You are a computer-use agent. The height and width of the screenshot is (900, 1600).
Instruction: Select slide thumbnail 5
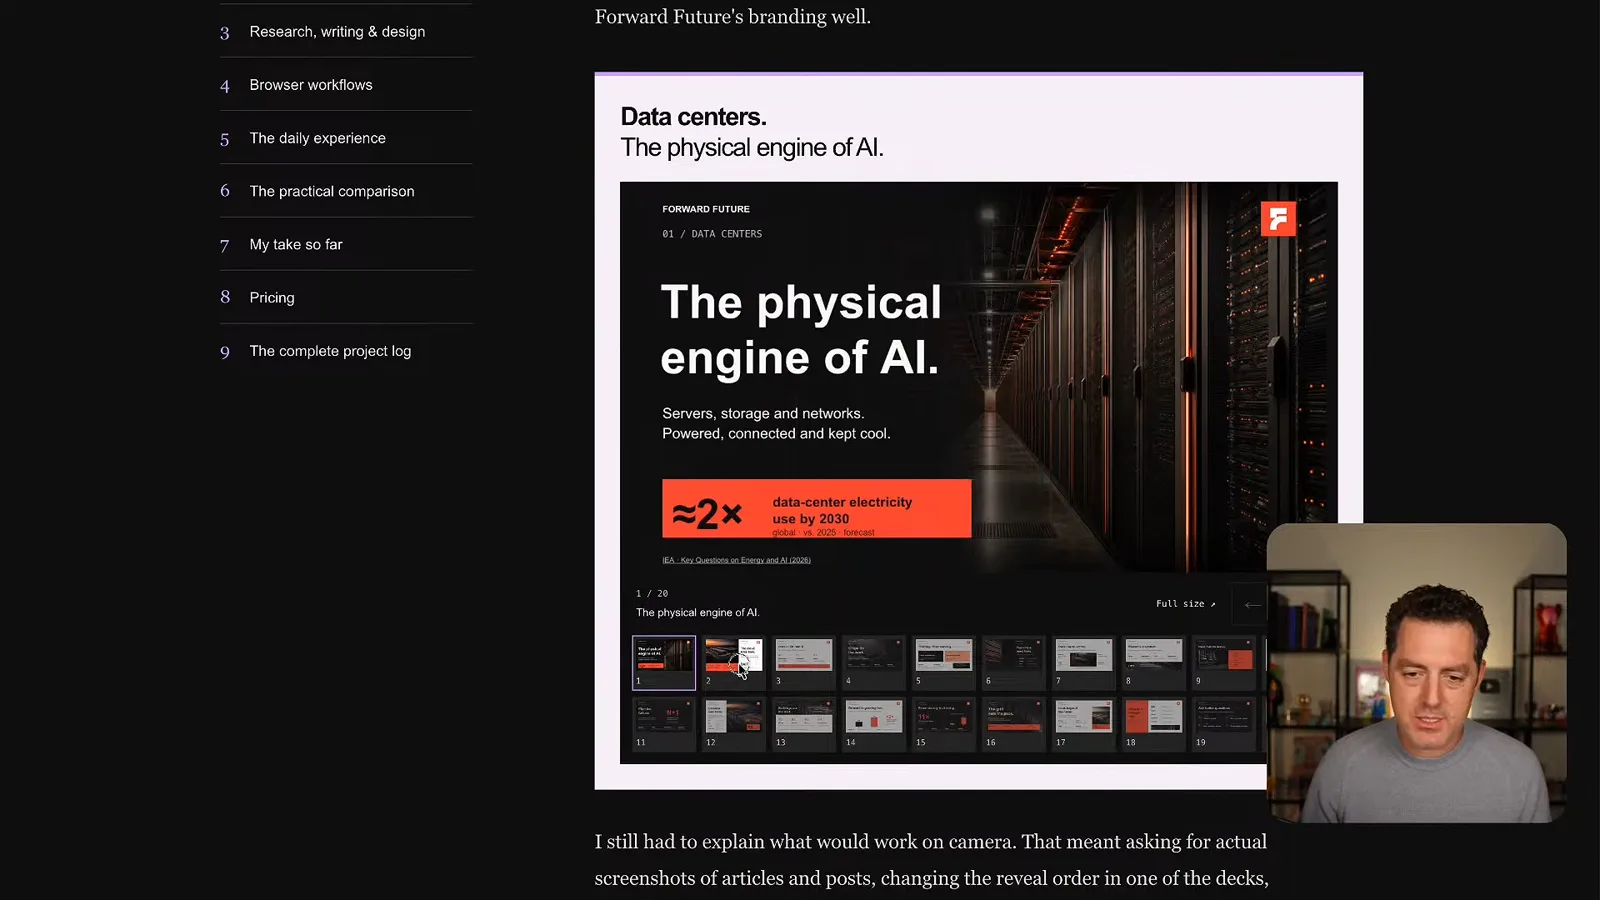tap(944, 662)
